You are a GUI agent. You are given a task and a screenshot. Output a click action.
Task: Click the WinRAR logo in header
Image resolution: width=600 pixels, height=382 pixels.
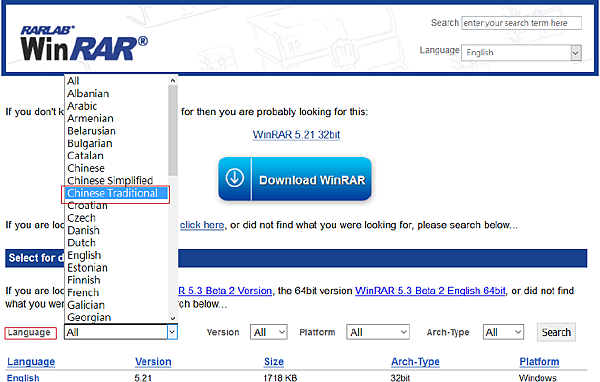84,43
